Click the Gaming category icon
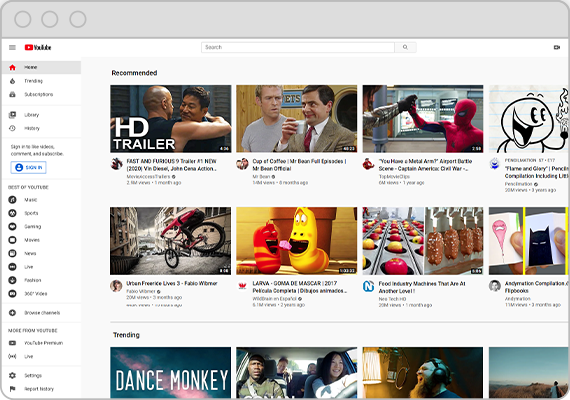The width and height of the screenshot is (570, 400). coord(12,227)
